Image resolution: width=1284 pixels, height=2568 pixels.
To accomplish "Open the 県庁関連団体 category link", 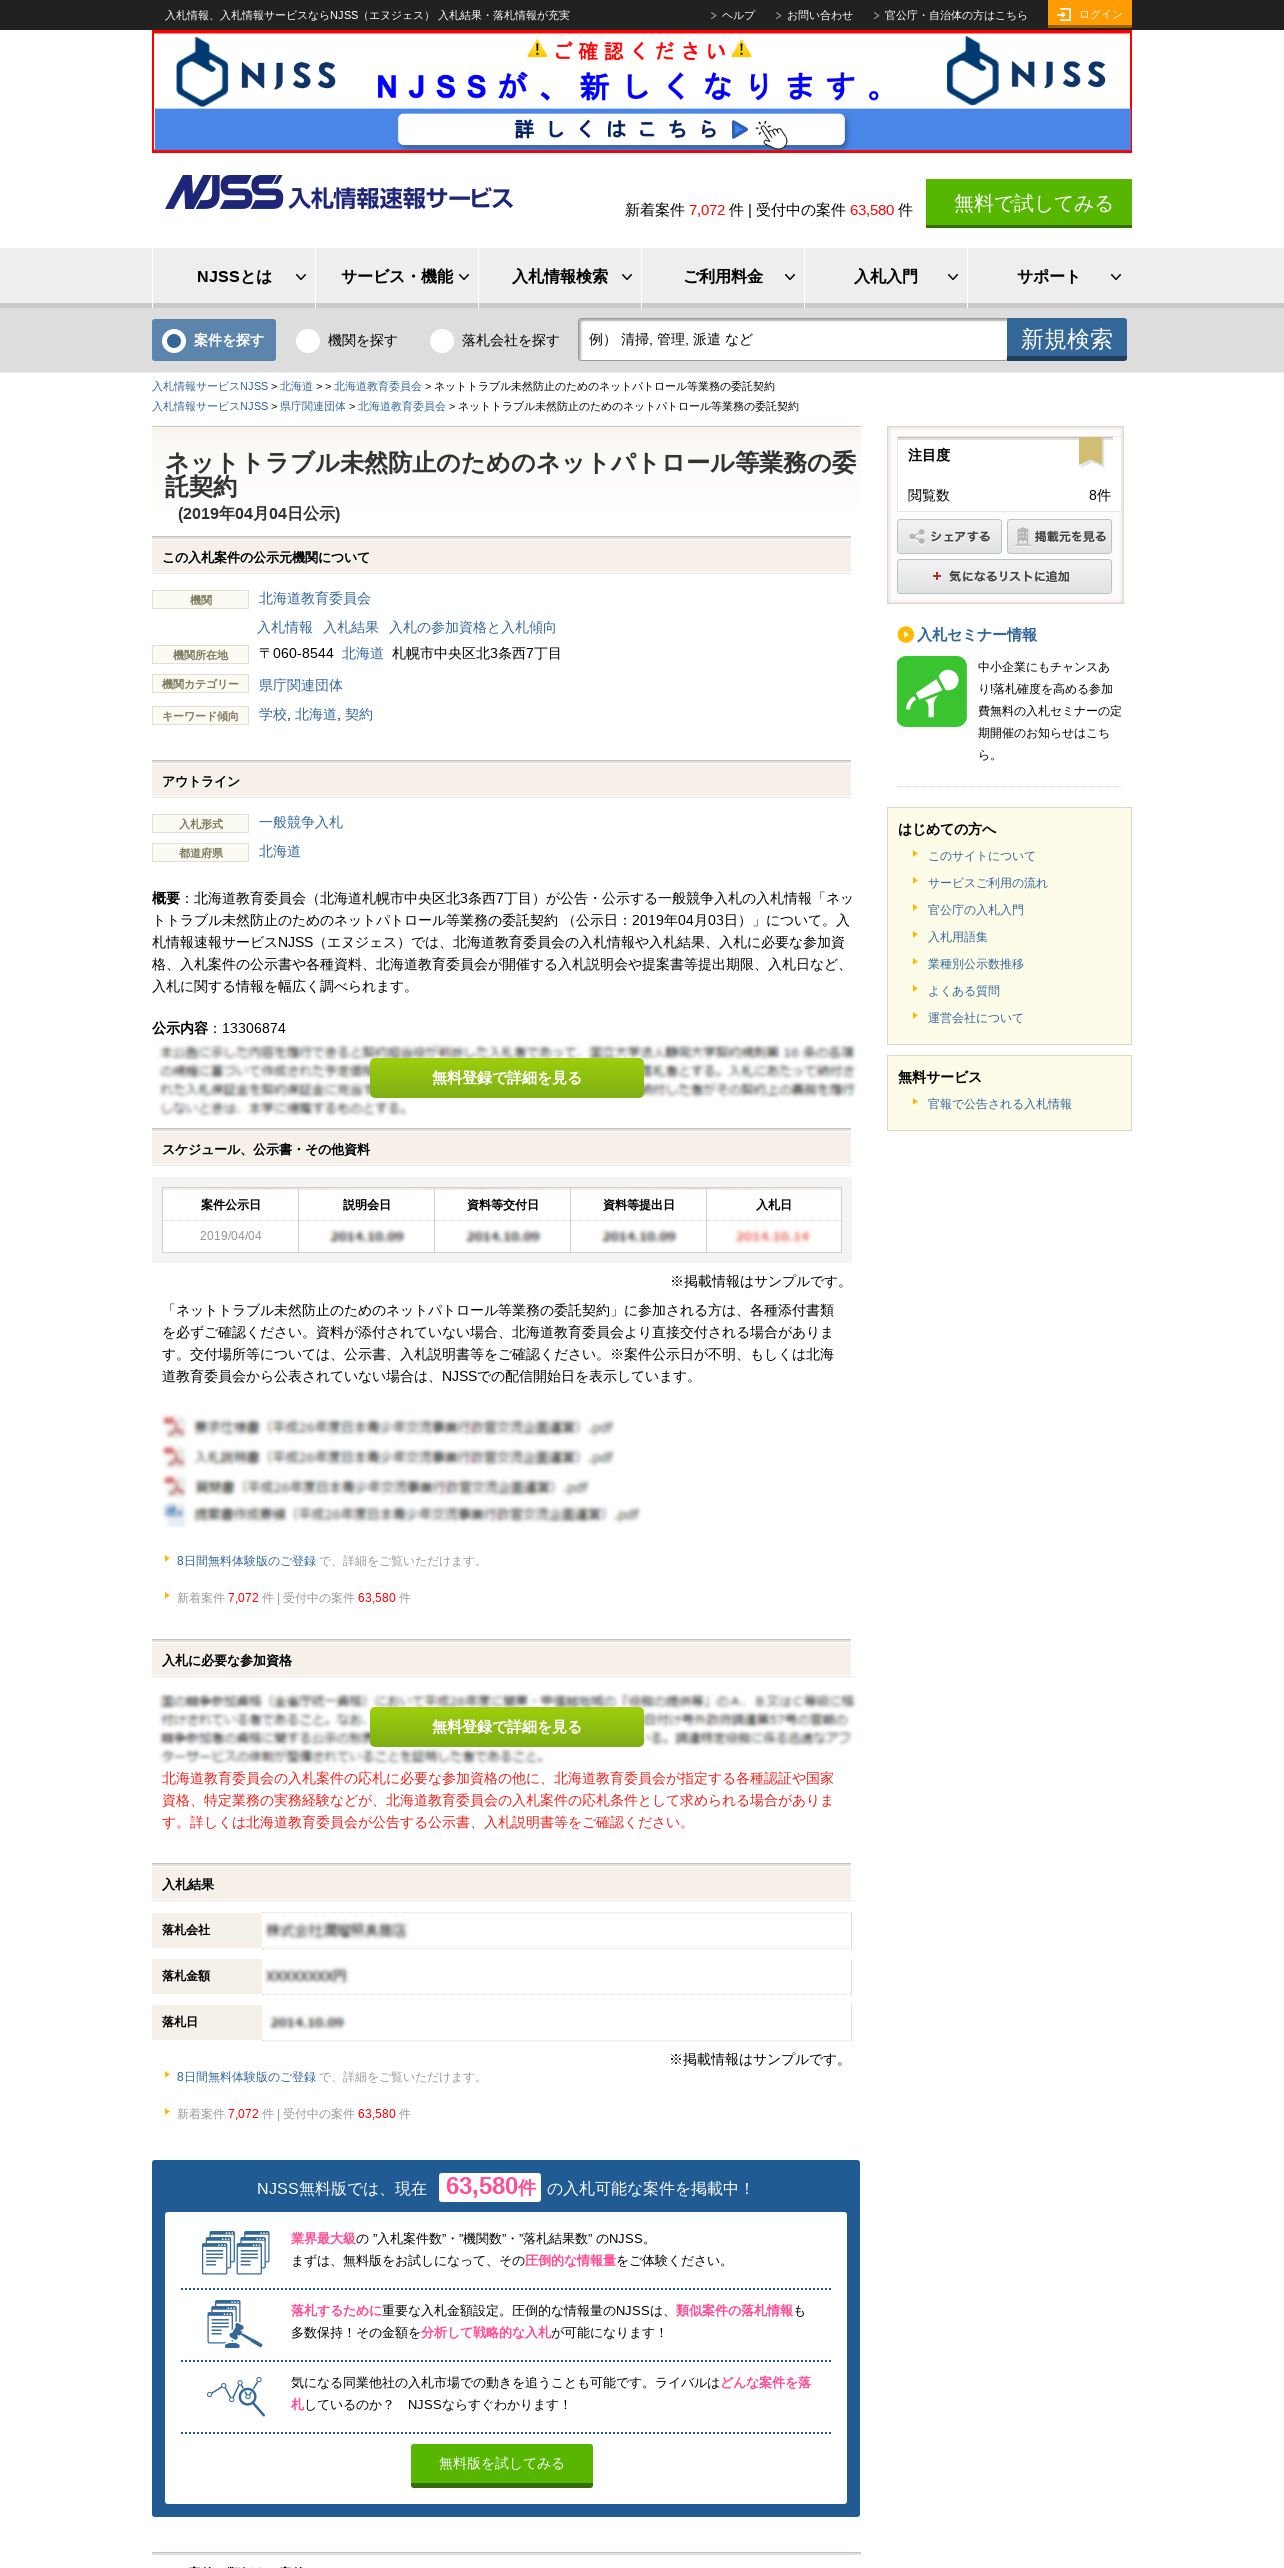I will (x=301, y=685).
